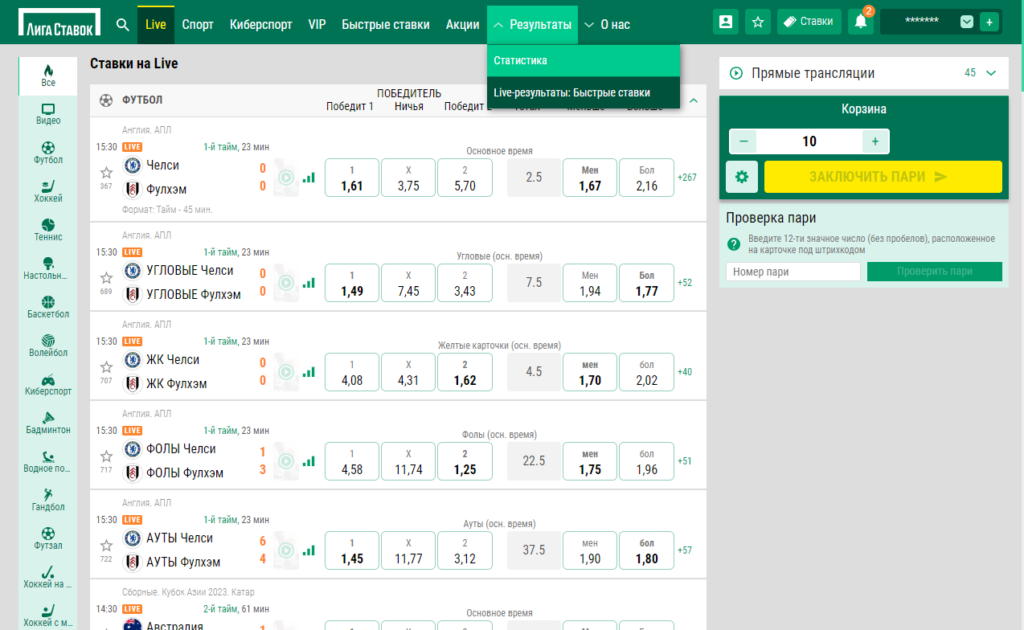Viewport: 1024px width, 630px height.
Task: Open statistics bars for Челси–Фулхэм match
Action: coord(309,178)
